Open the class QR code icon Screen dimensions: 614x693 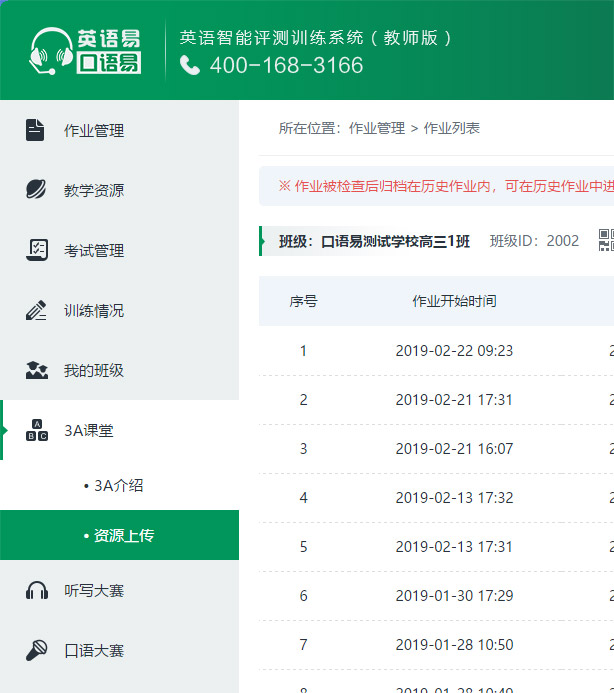605,240
